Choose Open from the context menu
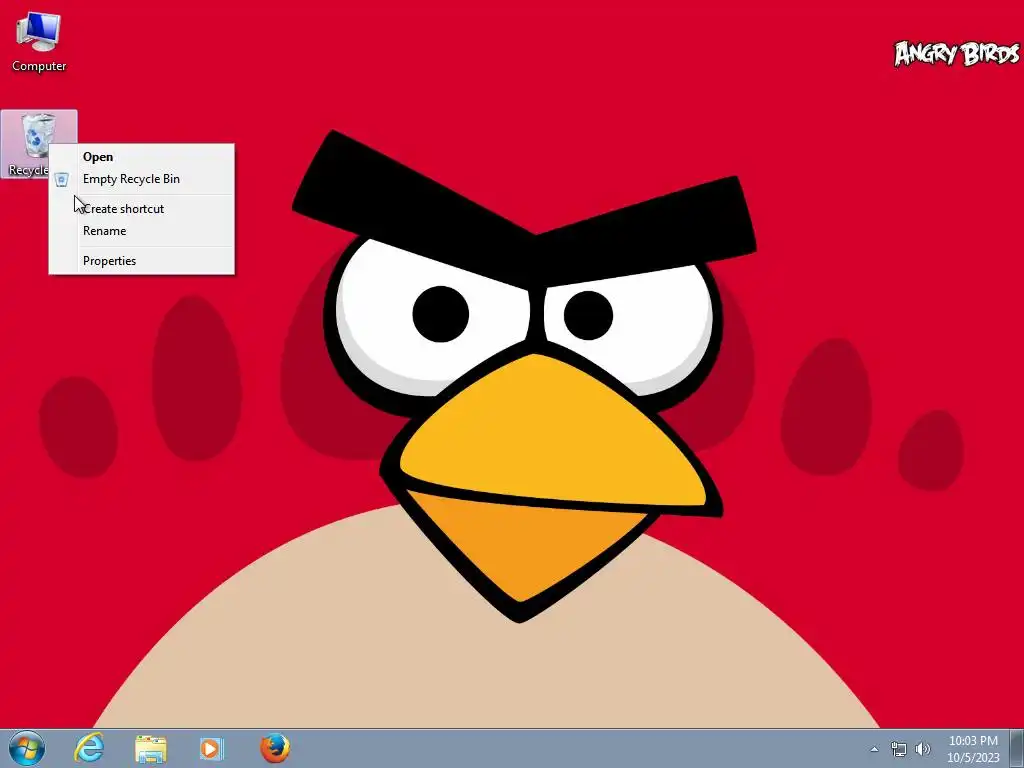The height and width of the screenshot is (768, 1024). [x=141, y=157]
